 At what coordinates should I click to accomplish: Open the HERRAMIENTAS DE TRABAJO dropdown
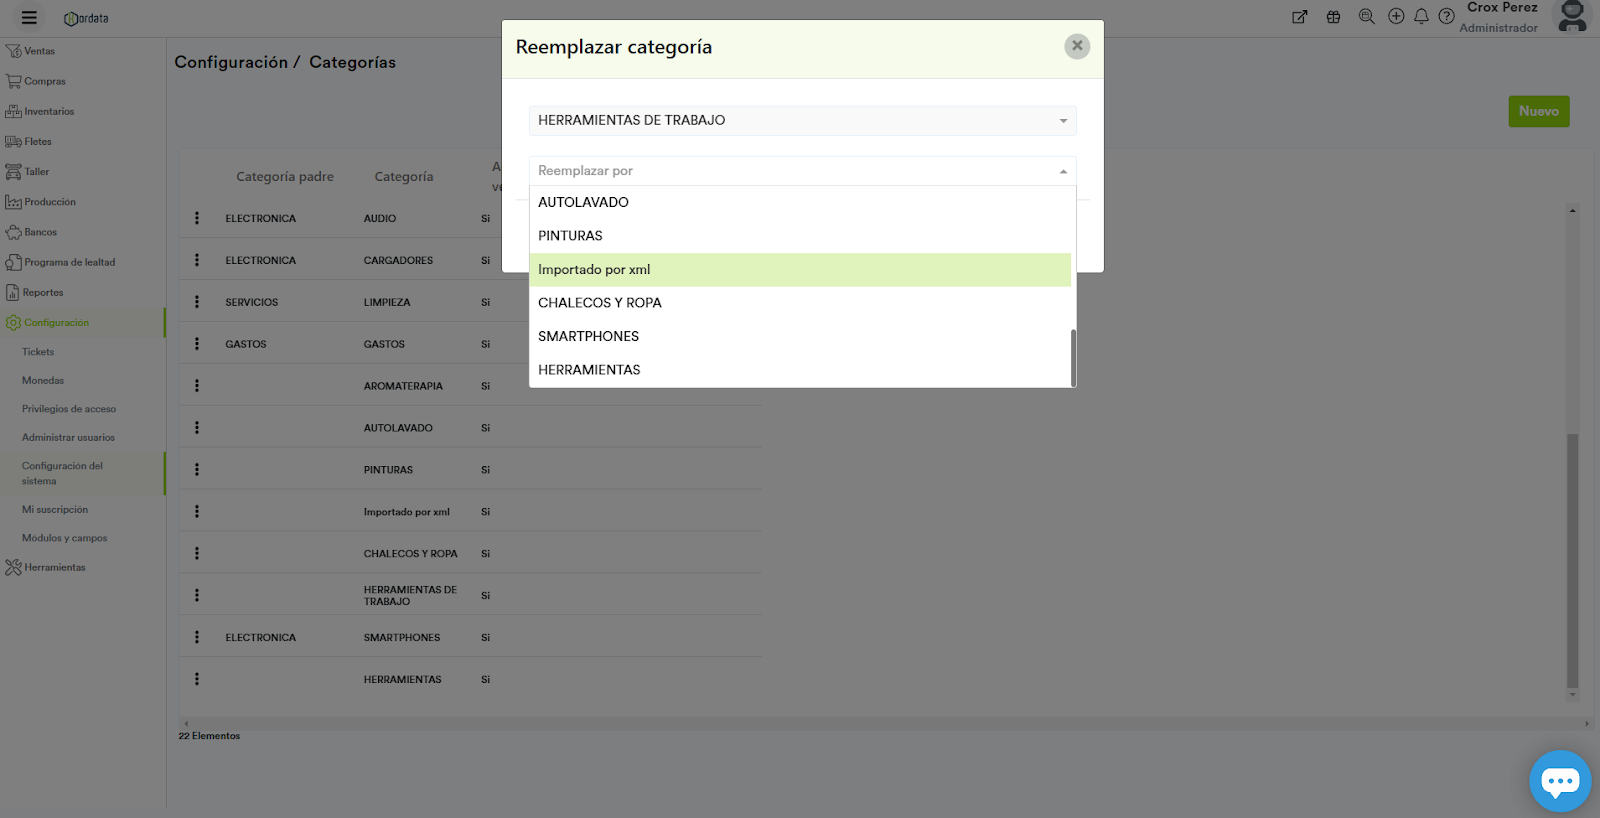click(x=802, y=121)
